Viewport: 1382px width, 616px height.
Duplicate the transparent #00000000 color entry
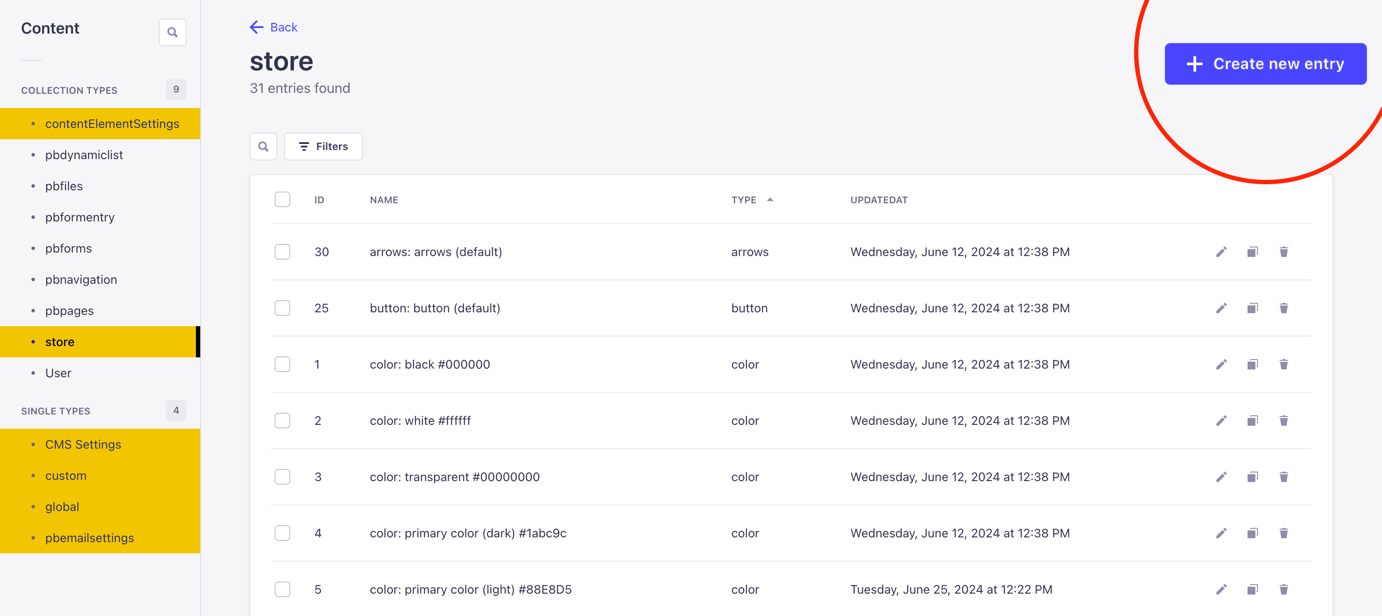1252,477
